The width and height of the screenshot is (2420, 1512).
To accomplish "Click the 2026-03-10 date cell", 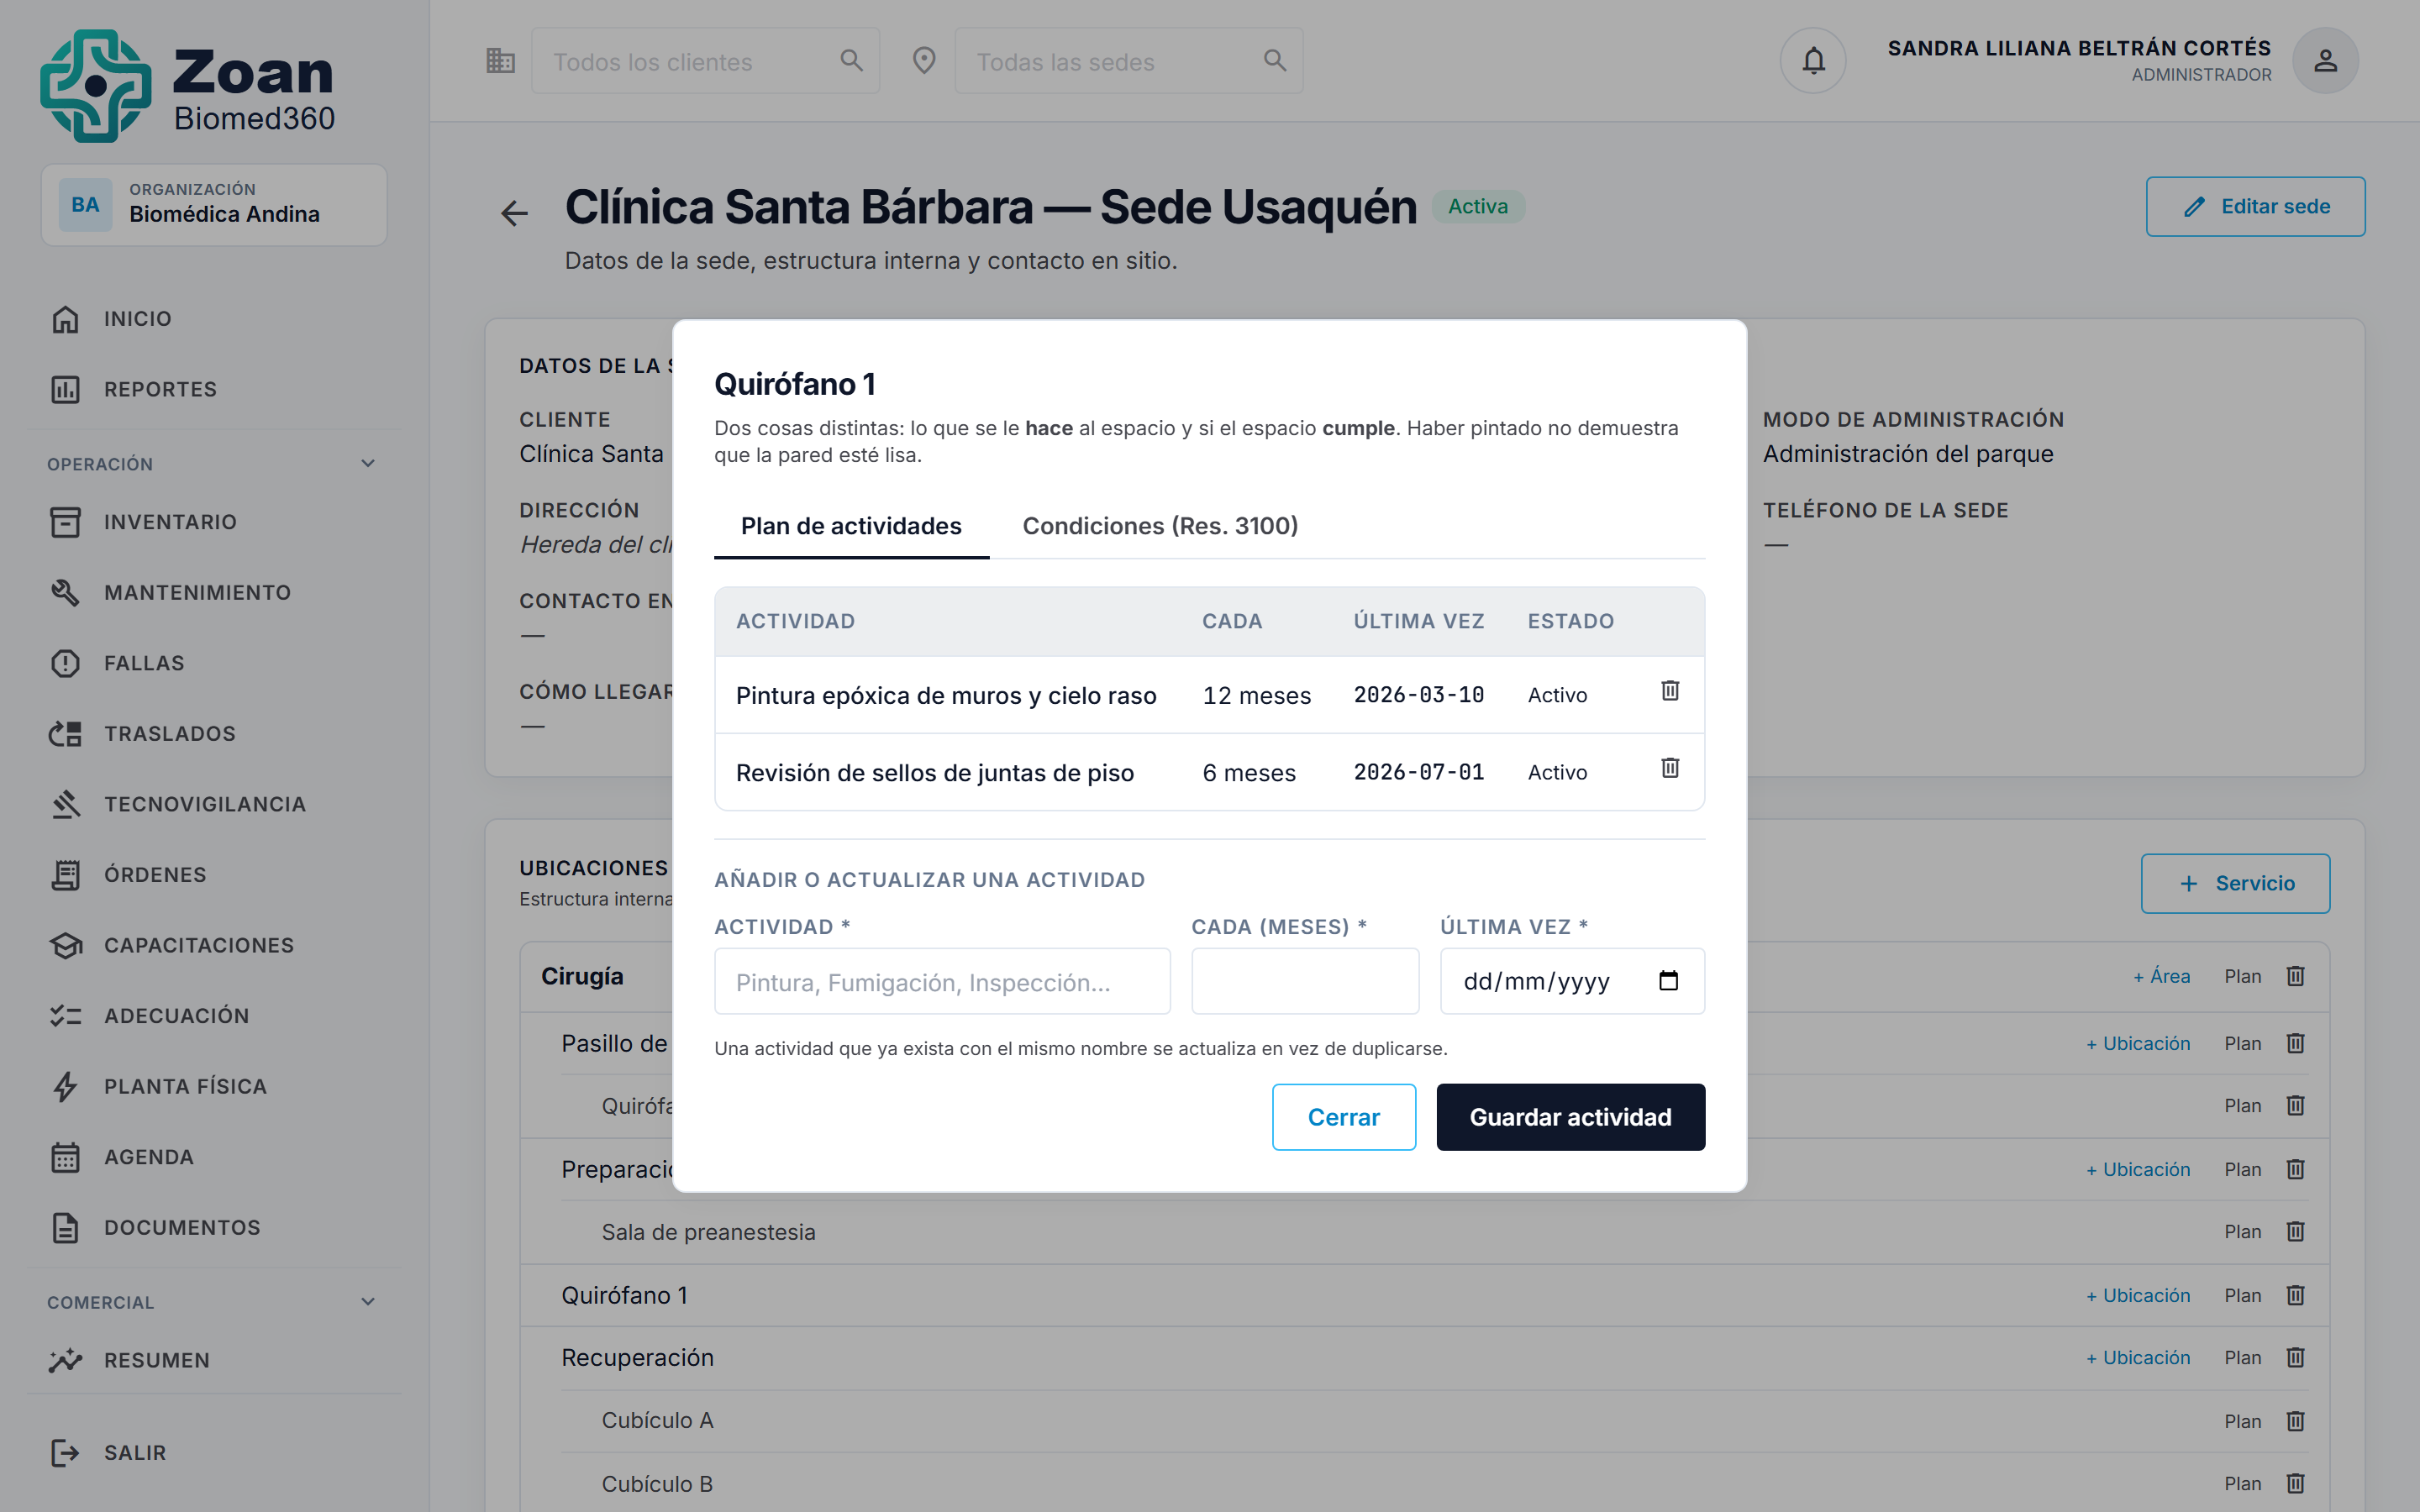I will click(x=1418, y=695).
